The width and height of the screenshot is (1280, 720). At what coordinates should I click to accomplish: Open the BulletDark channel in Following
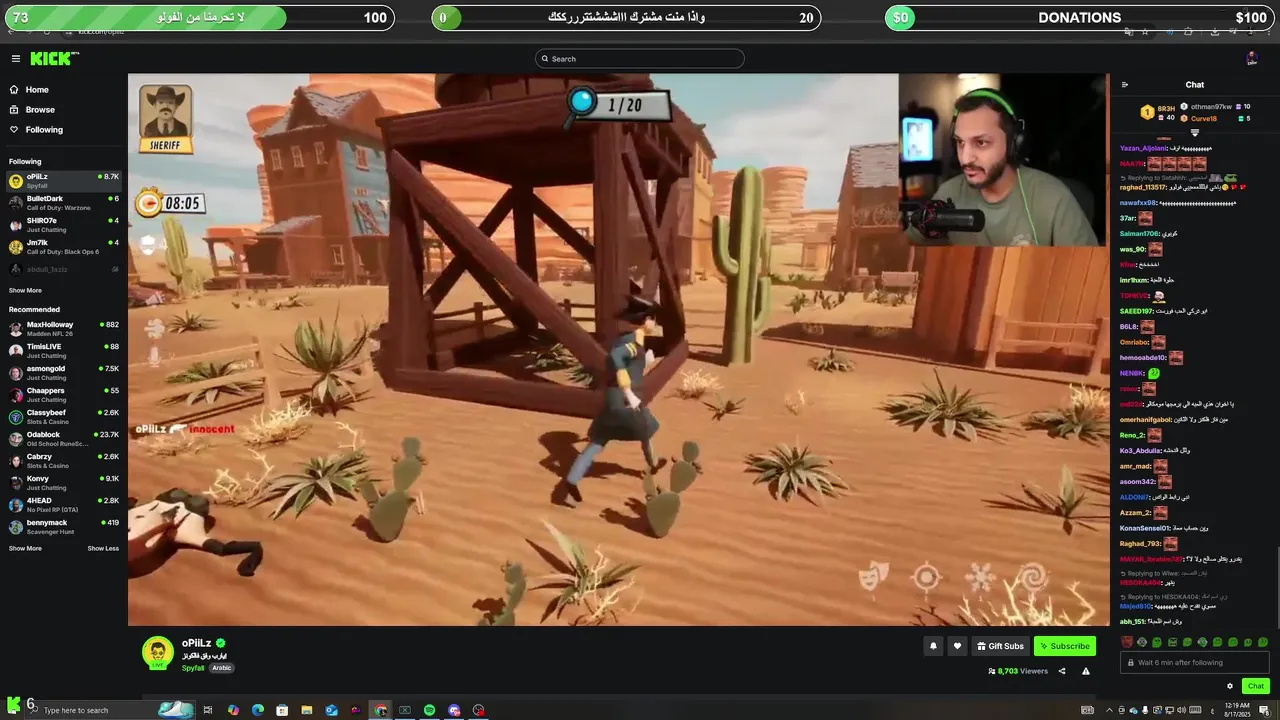pos(64,203)
